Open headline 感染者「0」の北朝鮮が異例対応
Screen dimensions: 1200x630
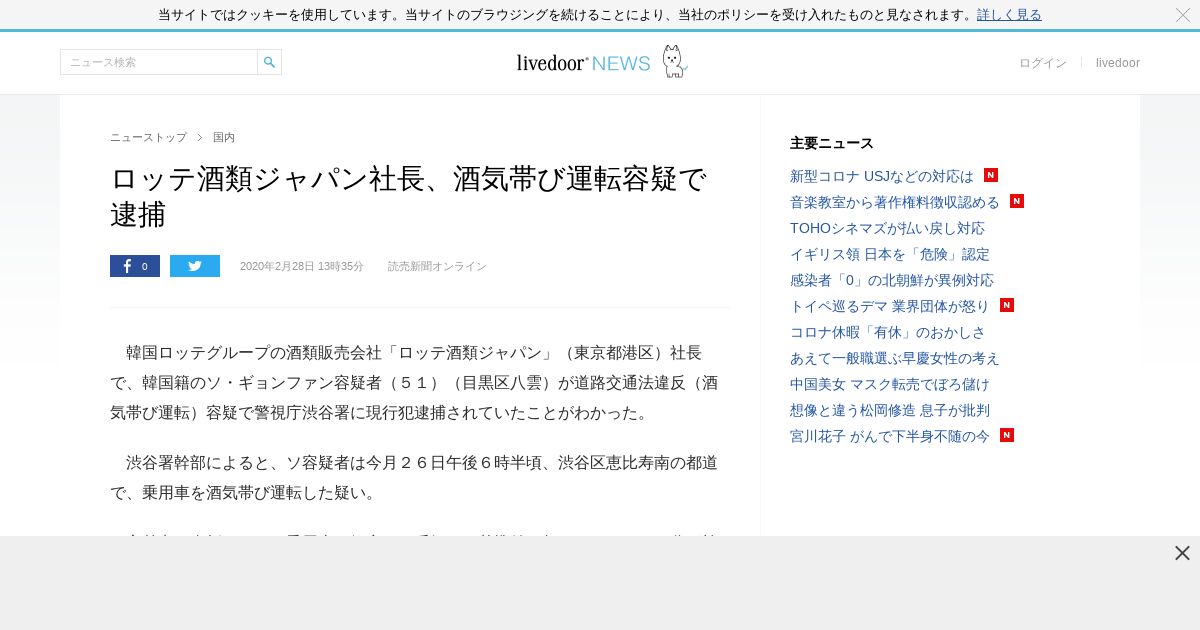(892, 280)
